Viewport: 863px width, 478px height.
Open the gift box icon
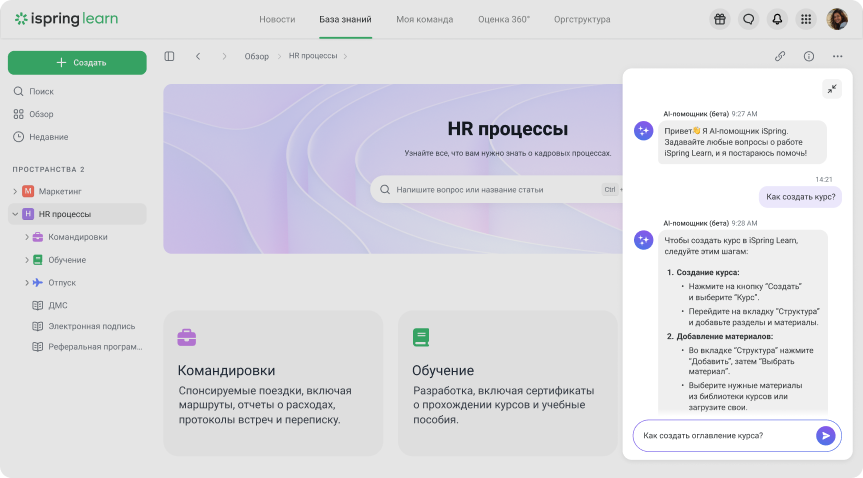coord(720,19)
